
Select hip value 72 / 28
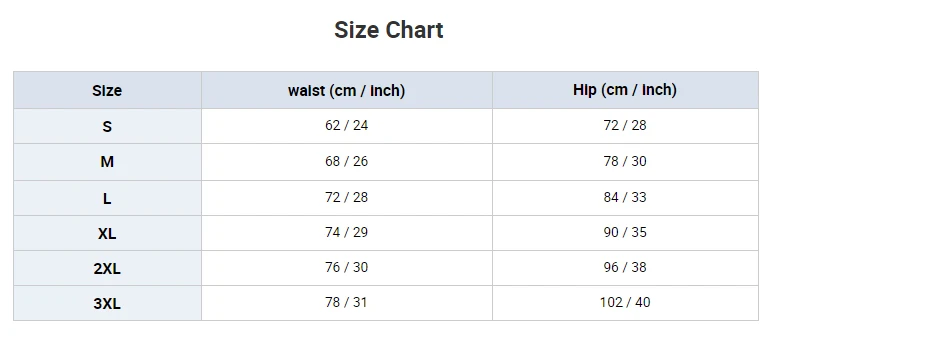(x=625, y=126)
